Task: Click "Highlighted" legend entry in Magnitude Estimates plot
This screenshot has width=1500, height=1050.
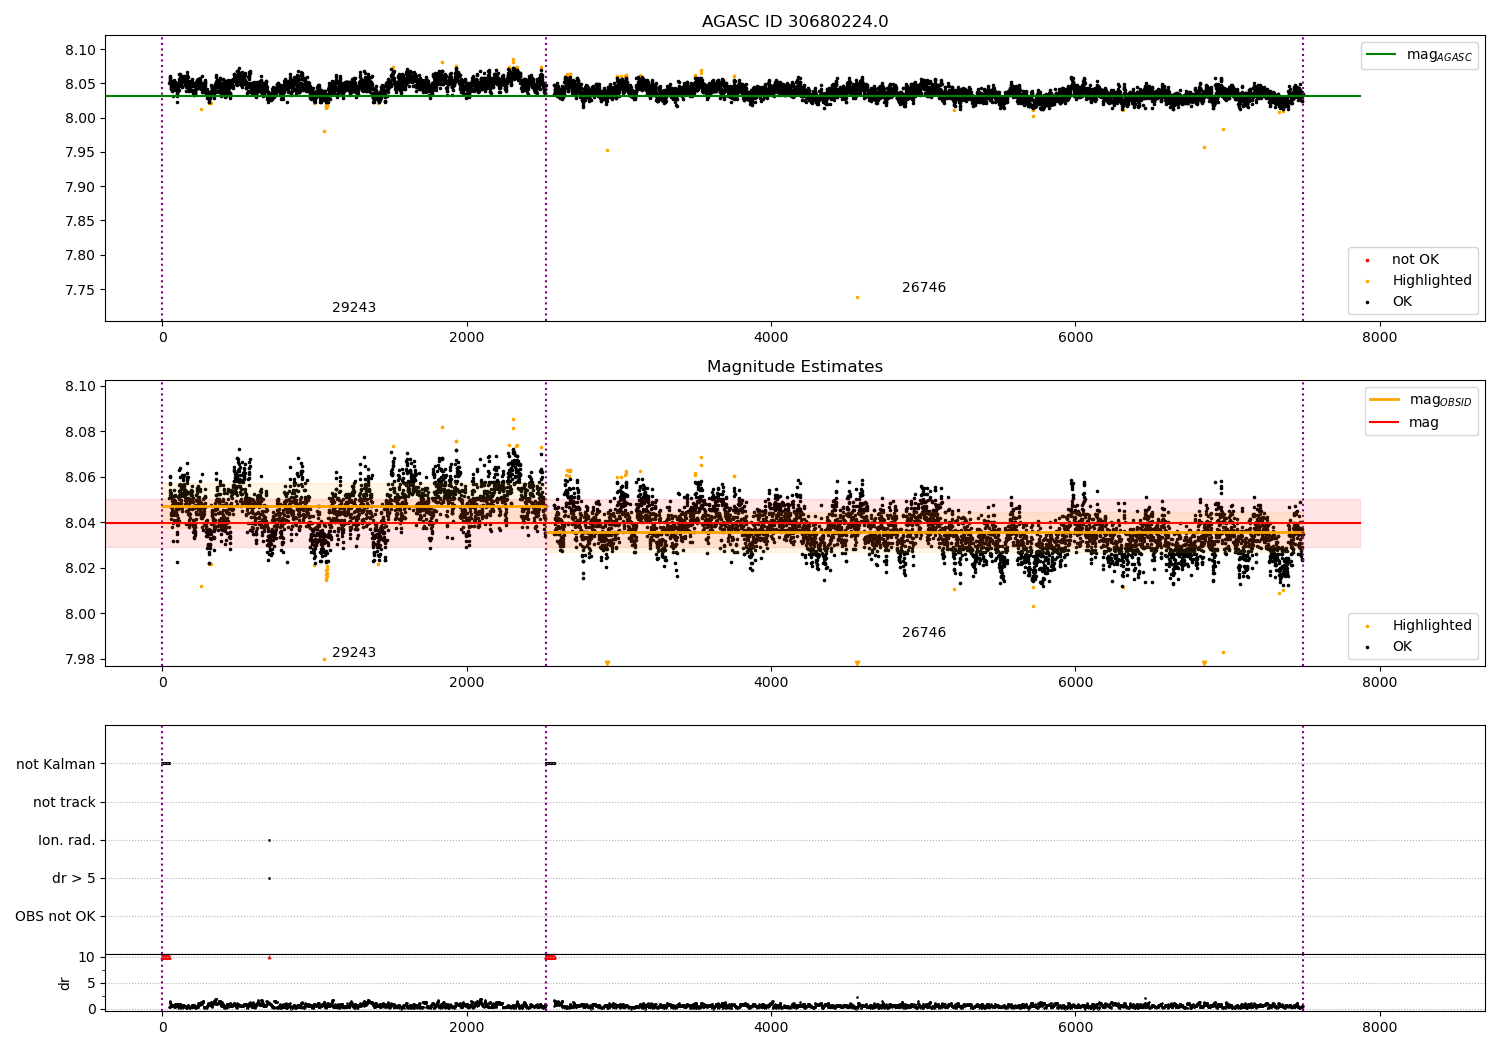Action: click(x=1432, y=625)
